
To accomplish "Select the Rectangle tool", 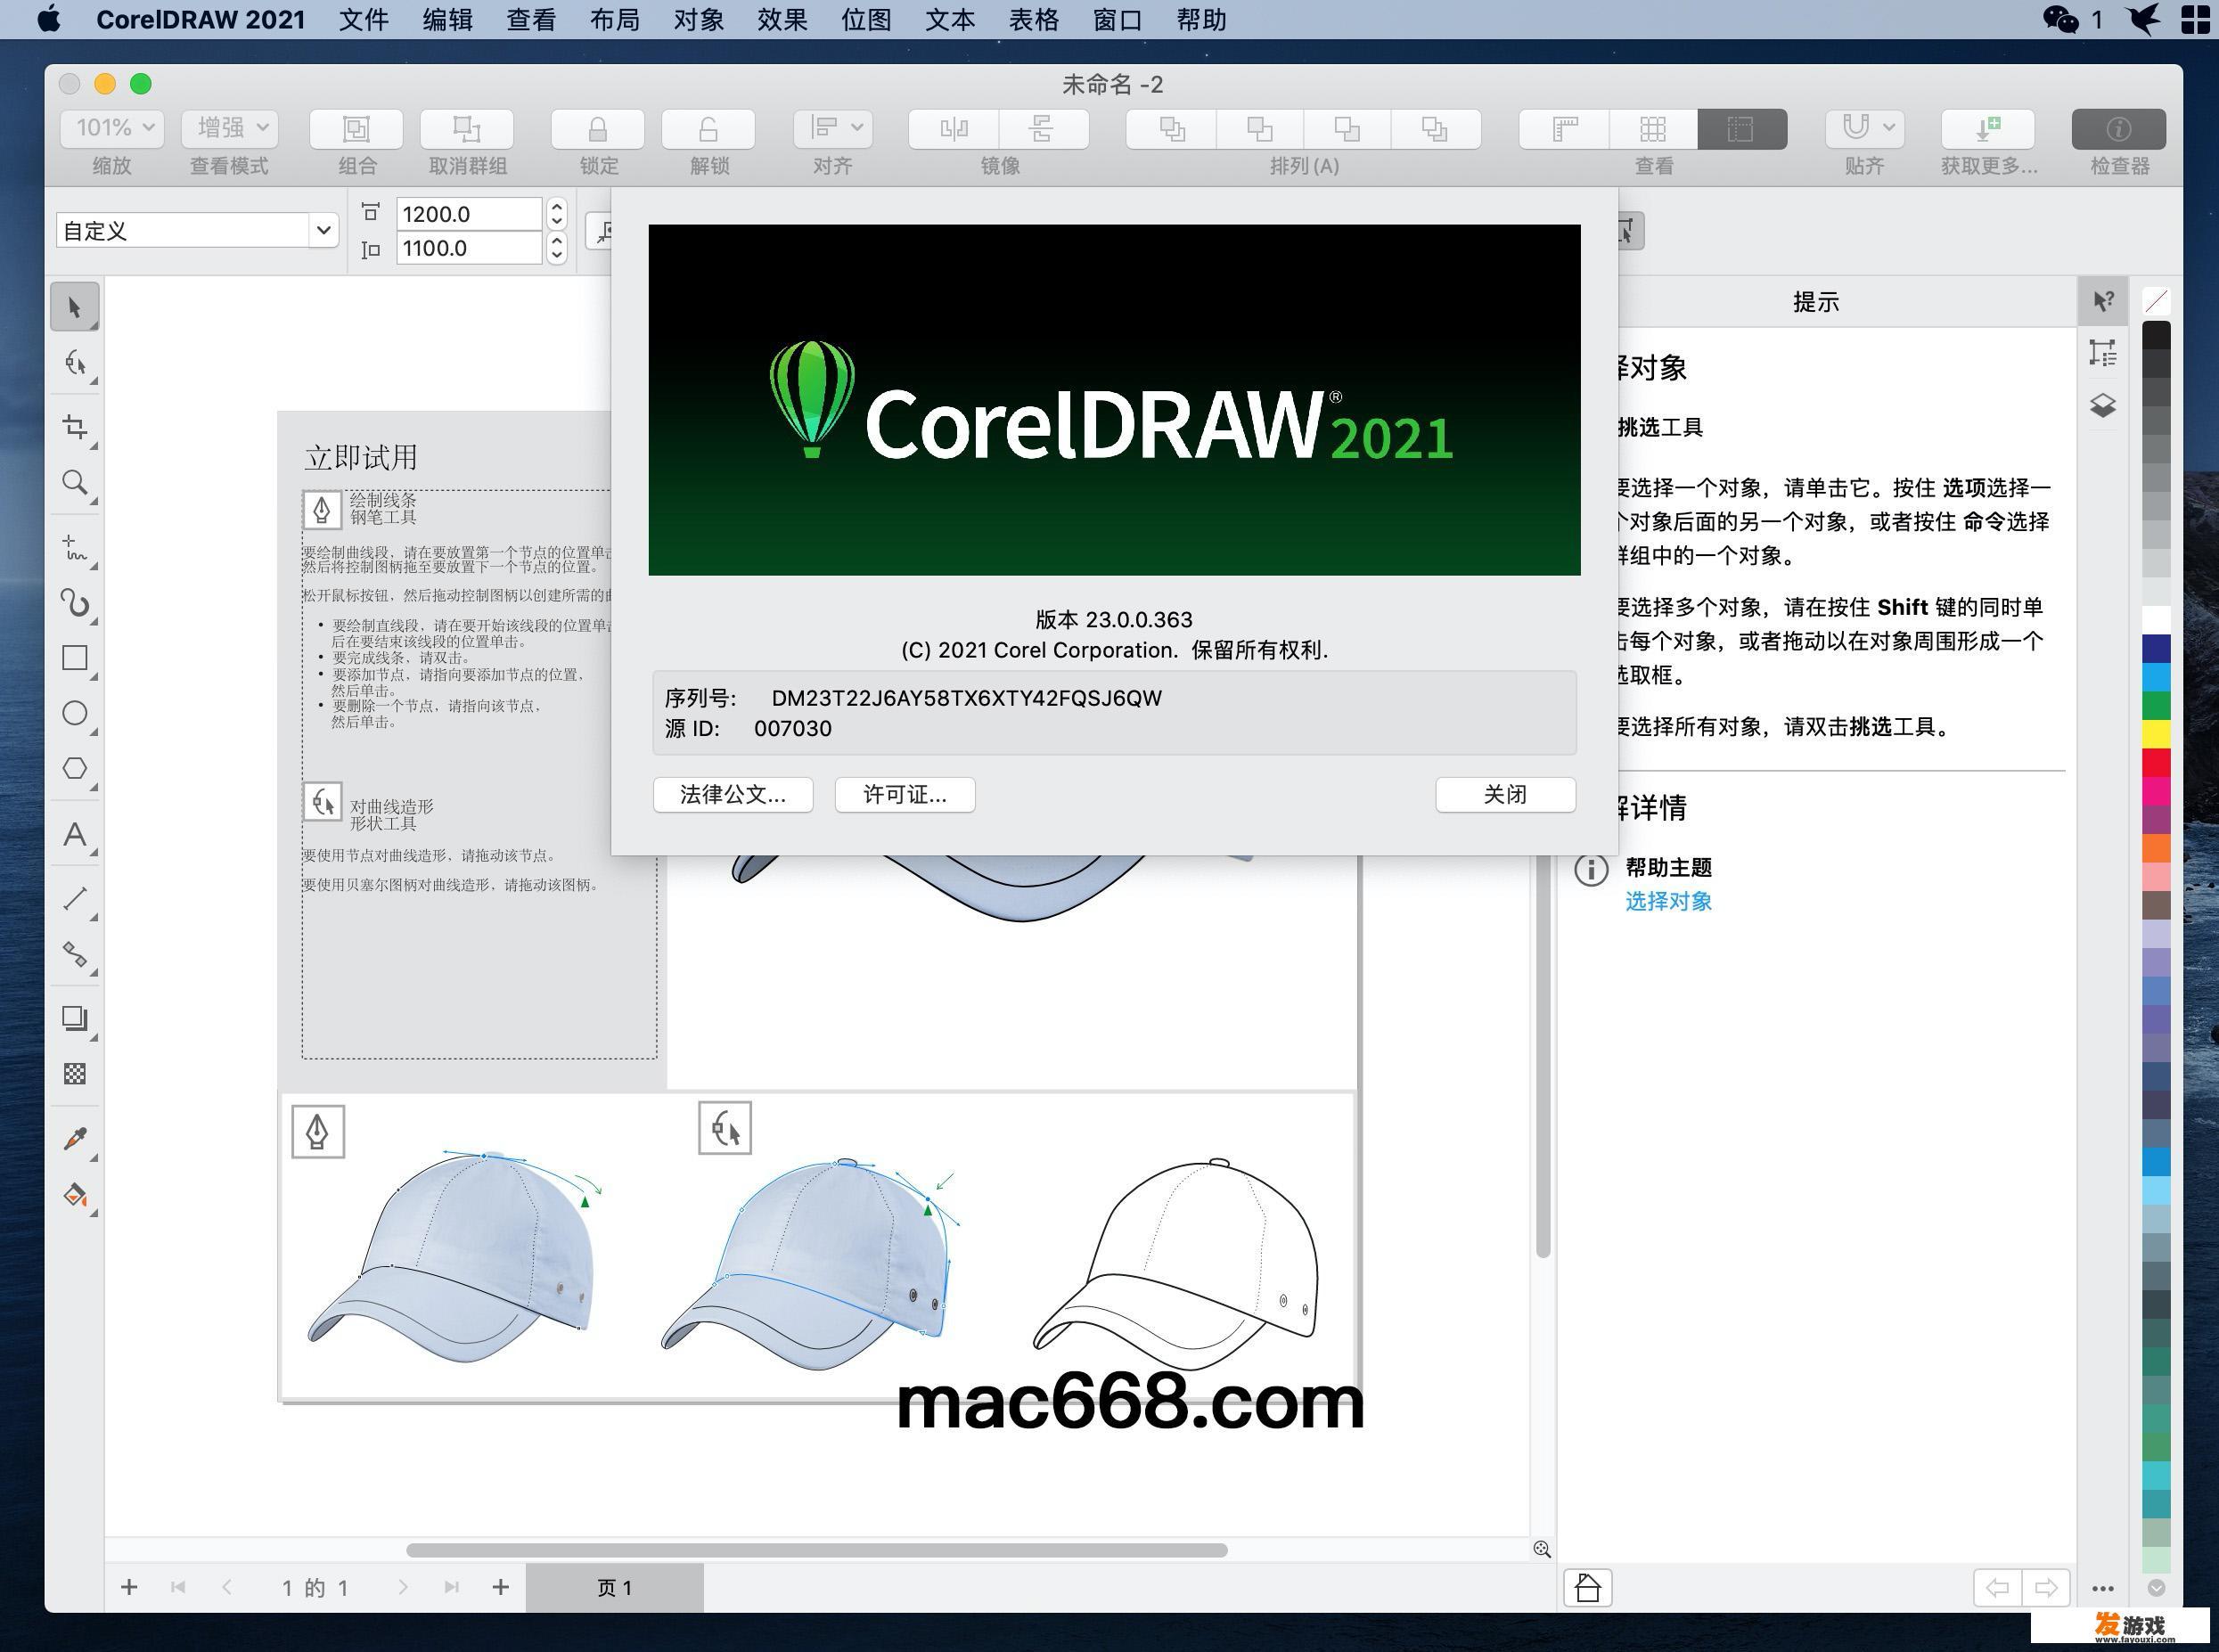I will coord(75,658).
